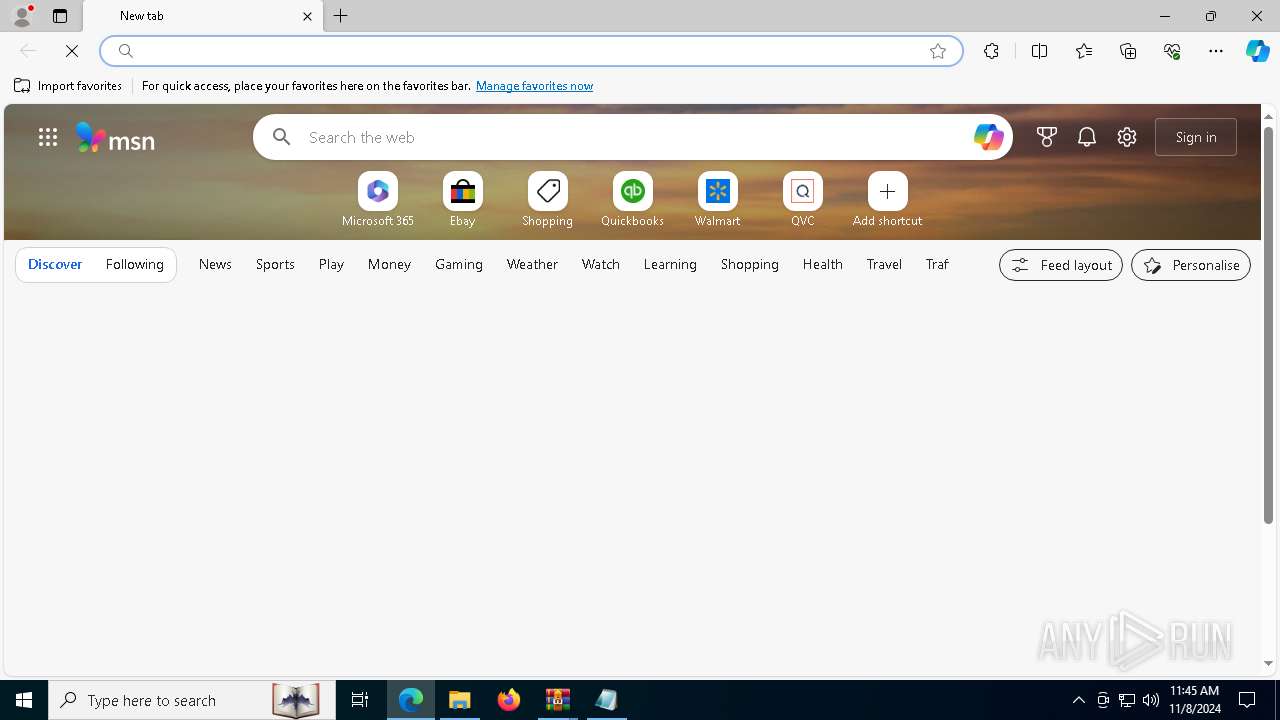Screen dimensions: 1280x720
Task: Open the Shopping shortcut tile
Action: tap(548, 200)
